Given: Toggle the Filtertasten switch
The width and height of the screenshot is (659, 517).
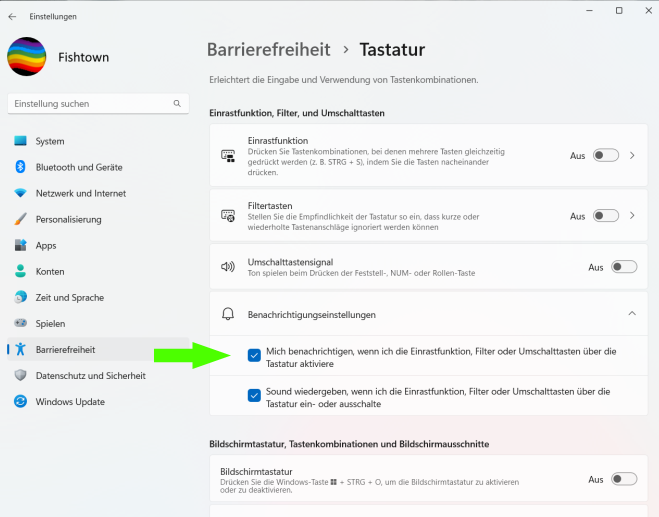Looking at the screenshot, I should pyautogui.click(x=606, y=216).
